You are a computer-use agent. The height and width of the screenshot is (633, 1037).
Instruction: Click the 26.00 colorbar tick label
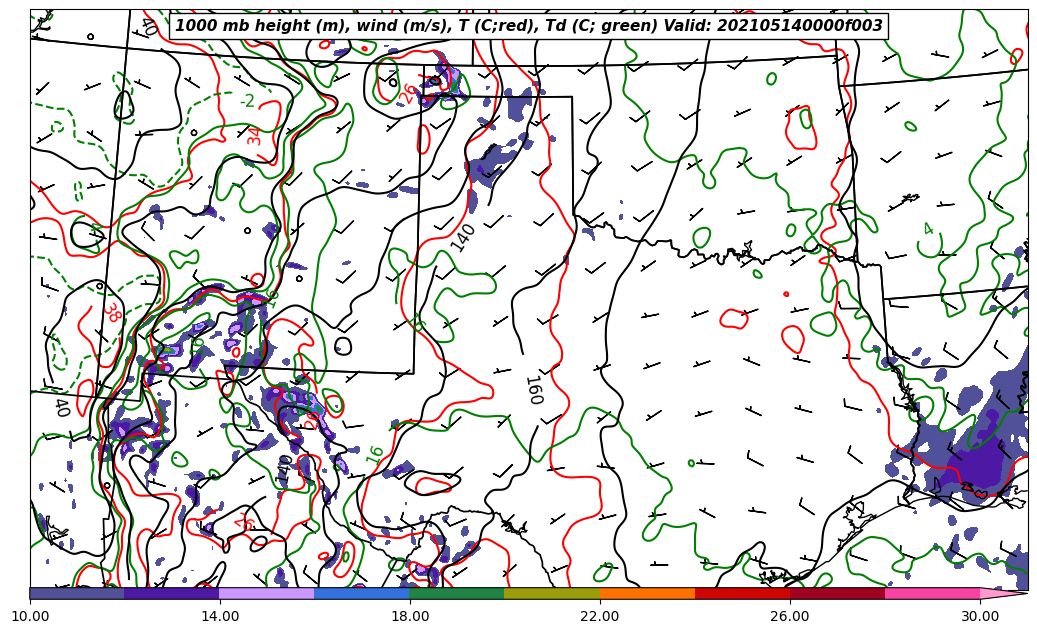coord(790,616)
